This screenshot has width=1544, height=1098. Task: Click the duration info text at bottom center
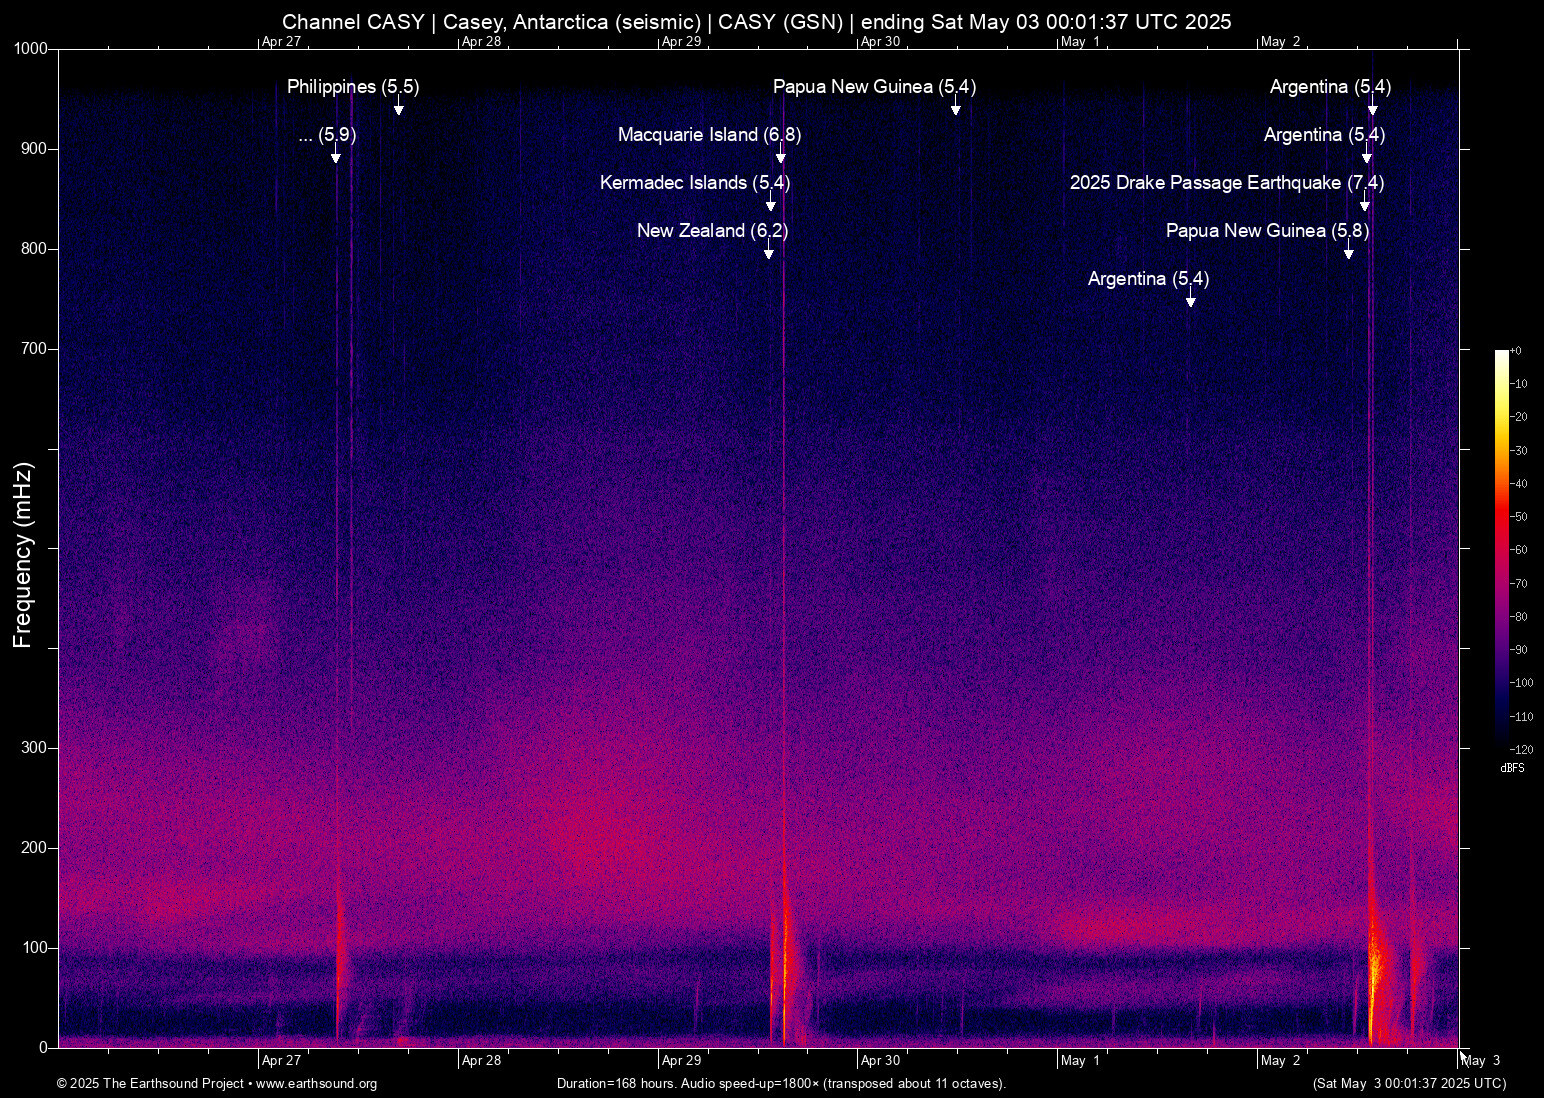[781, 1083]
